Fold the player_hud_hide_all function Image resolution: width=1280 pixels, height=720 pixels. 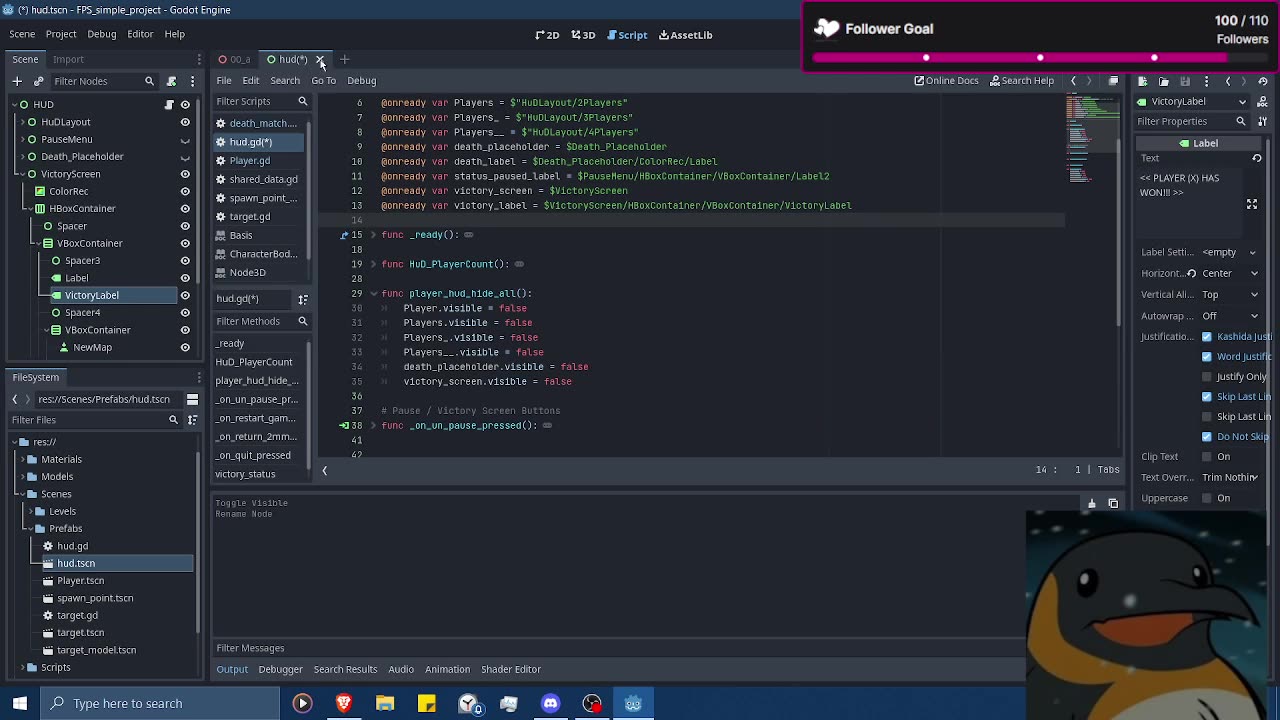[x=373, y=294]
